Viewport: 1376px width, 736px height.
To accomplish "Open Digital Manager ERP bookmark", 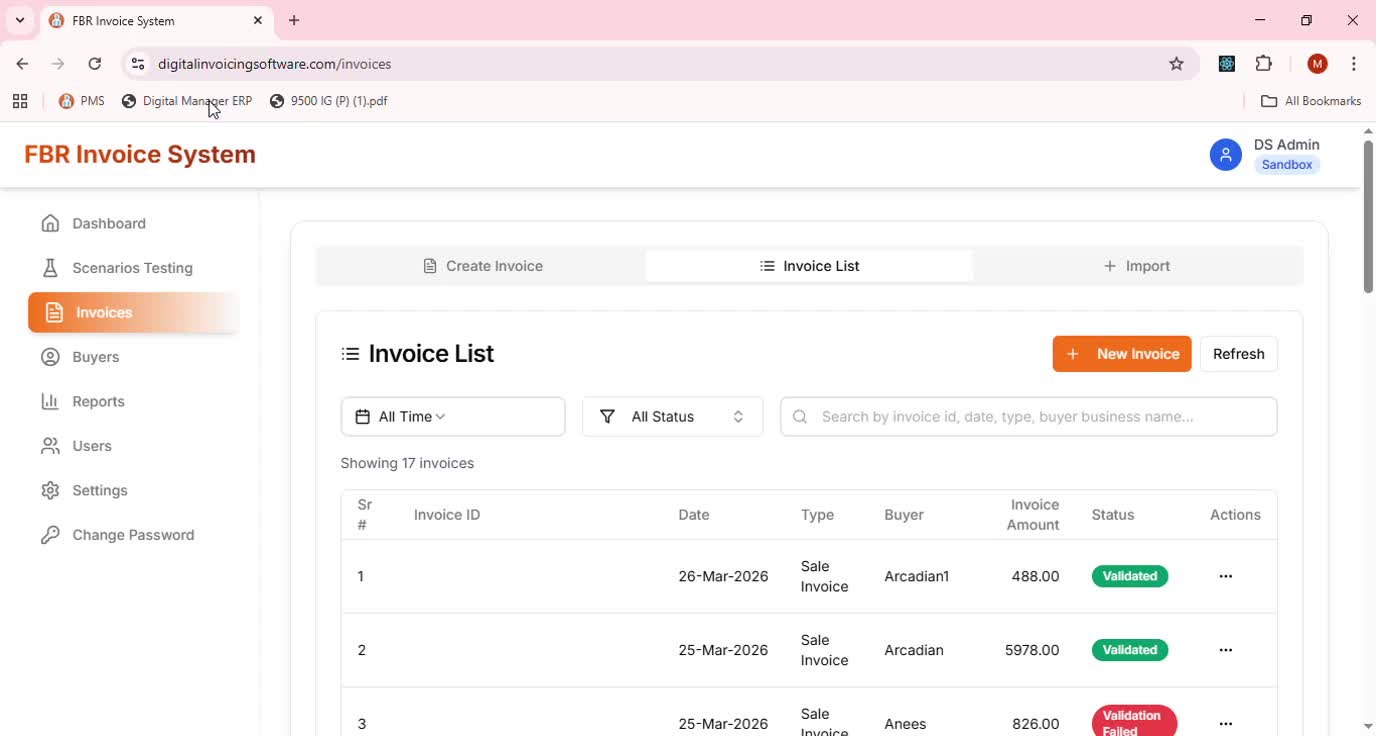I will pos(187,101).
